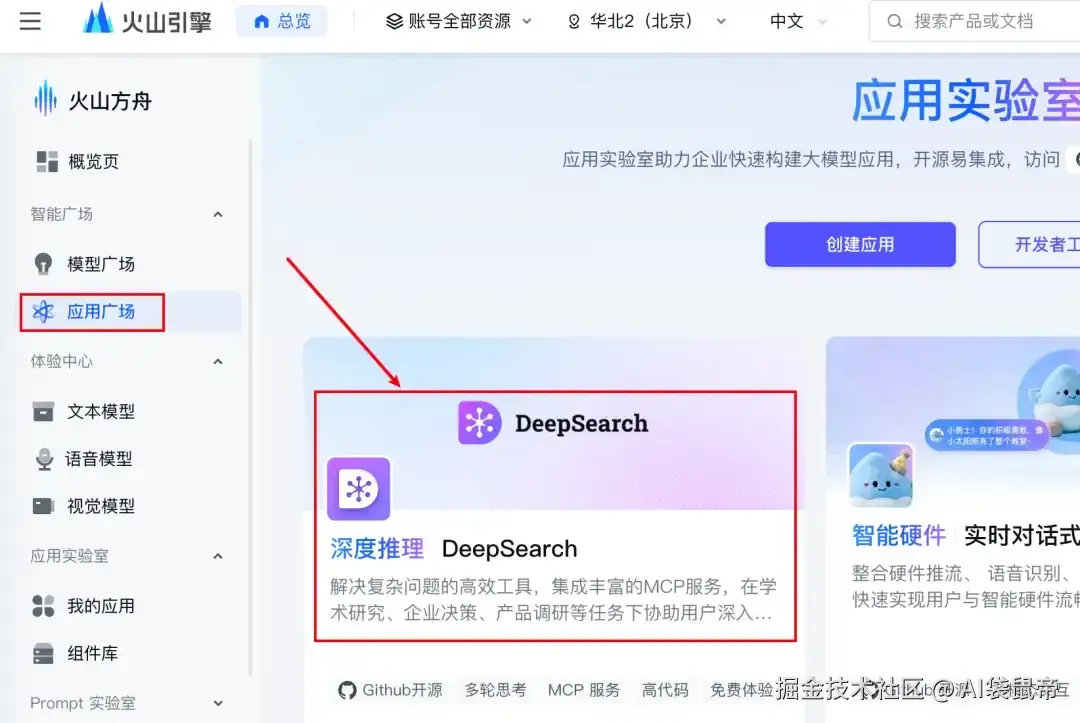Viewport: 1080px width, 723px height.
Task: Open the 中文 language dropdown
Action: click(798, 21)
